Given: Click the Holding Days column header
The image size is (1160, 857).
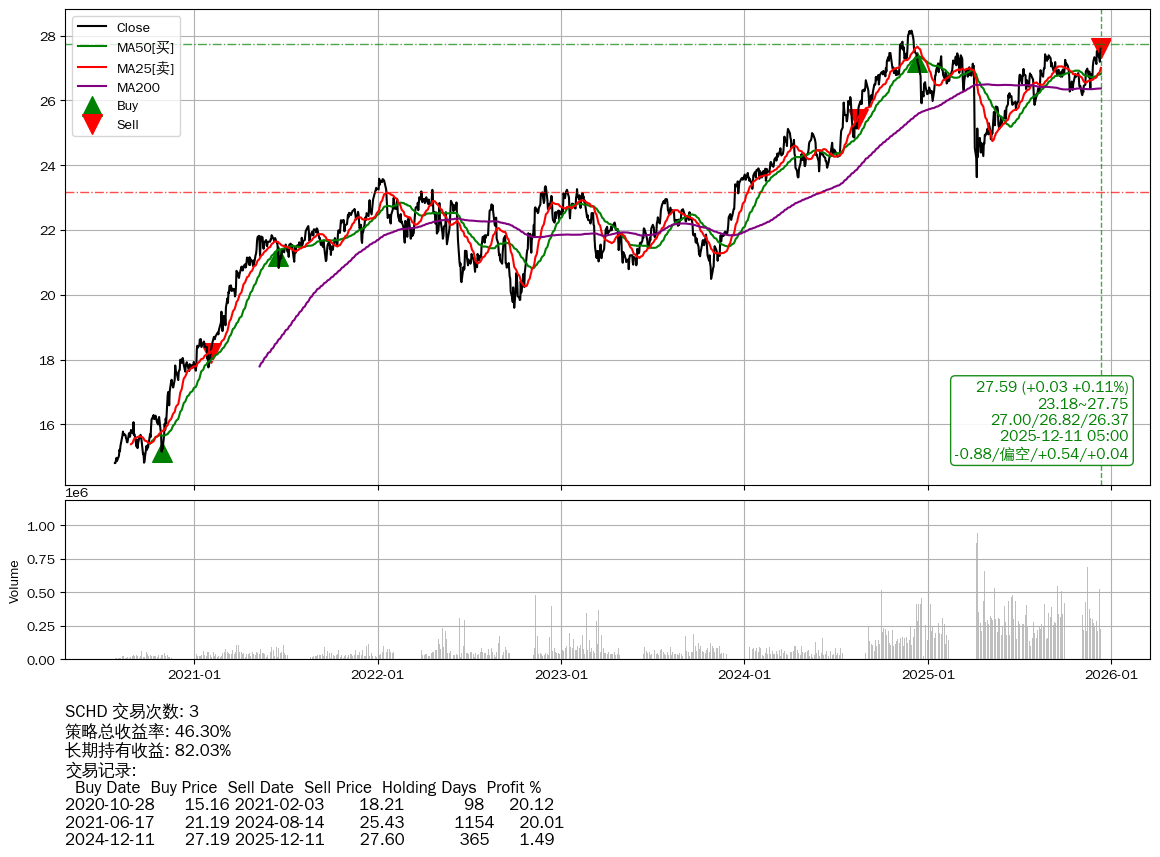Looking at the screenshot, I should (x=429, y=788).
